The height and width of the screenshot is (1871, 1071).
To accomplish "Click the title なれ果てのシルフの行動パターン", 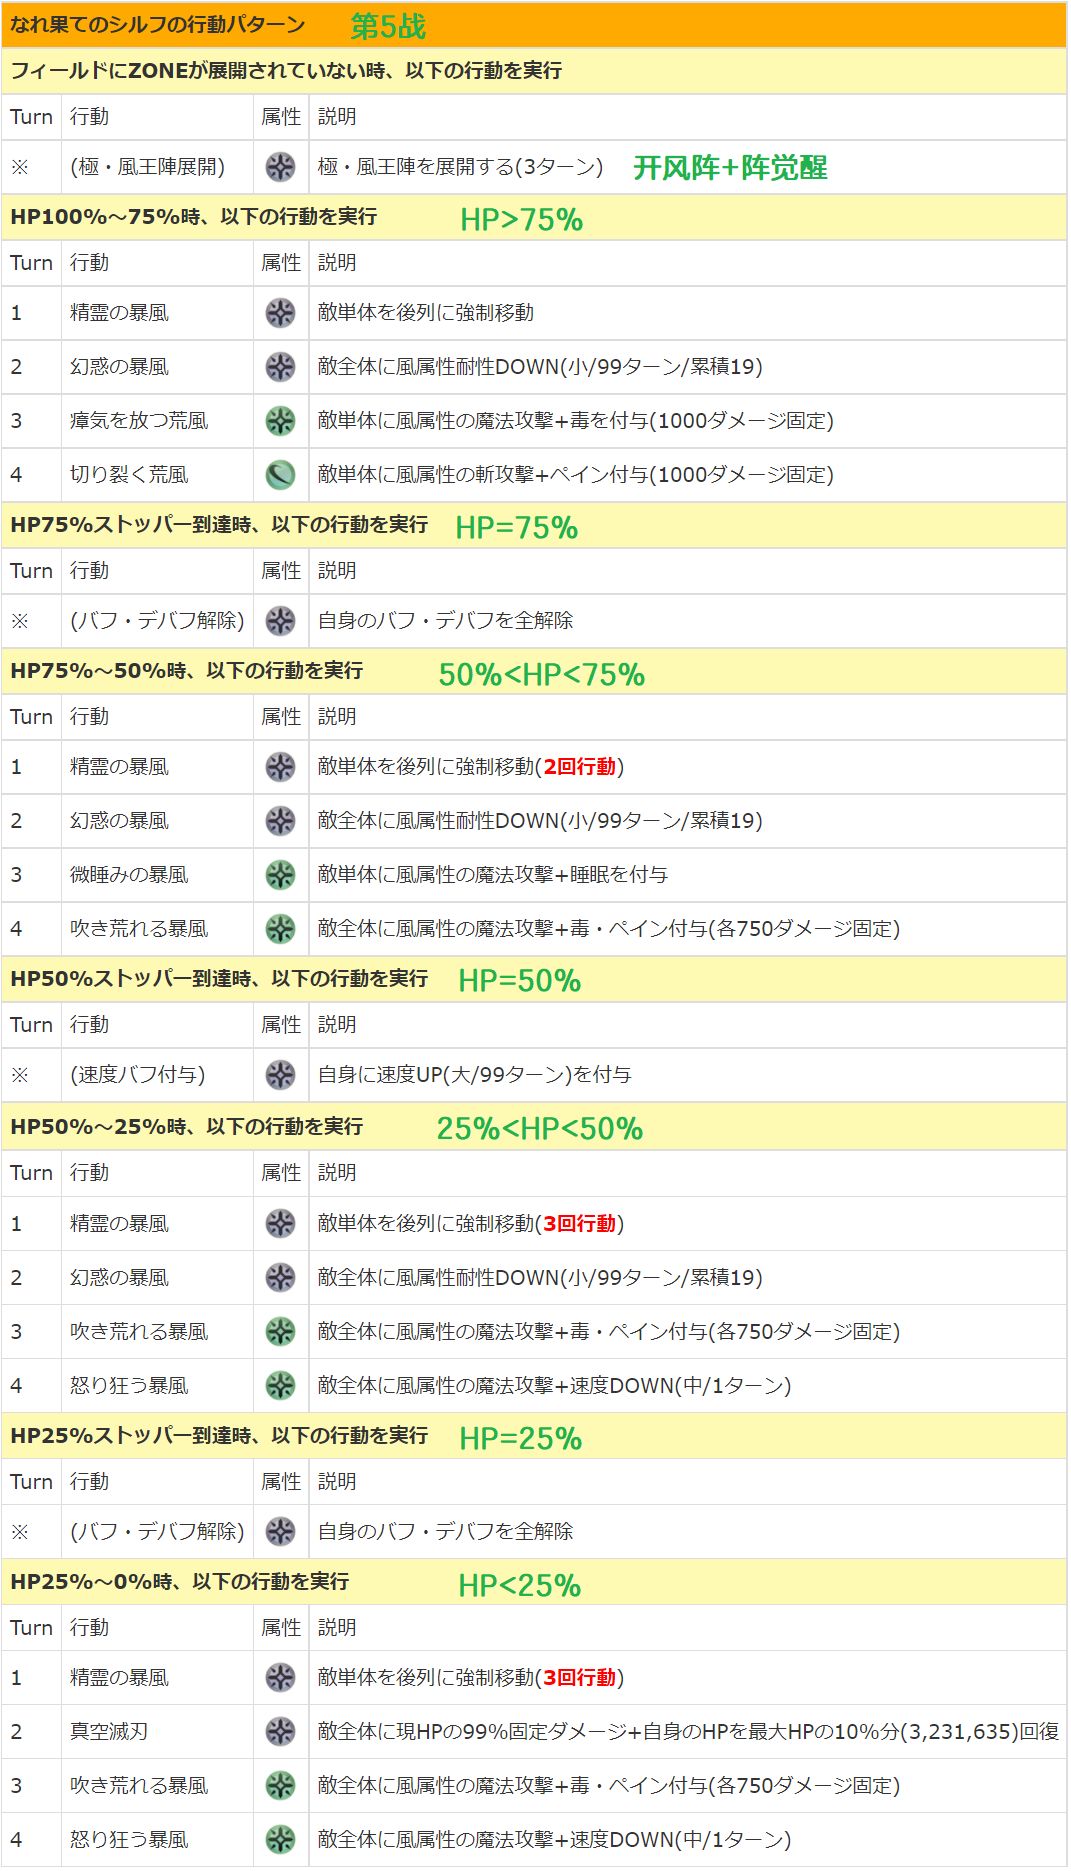I will click(158, 25).
